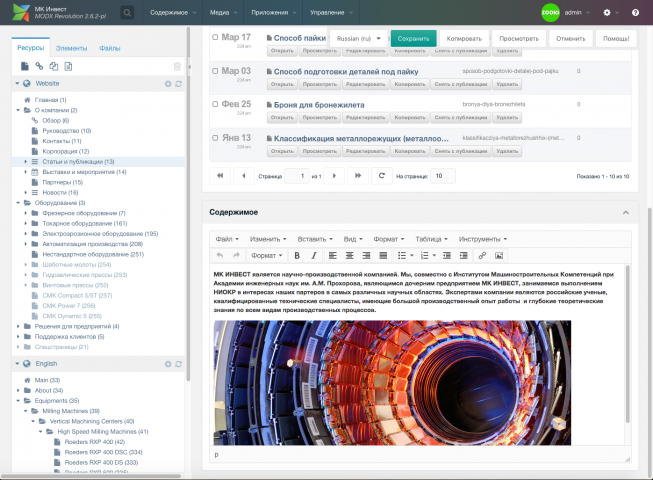Select the Янв 13 article checkbox
The height and width of the screenshot is (480, 653).
215,138
